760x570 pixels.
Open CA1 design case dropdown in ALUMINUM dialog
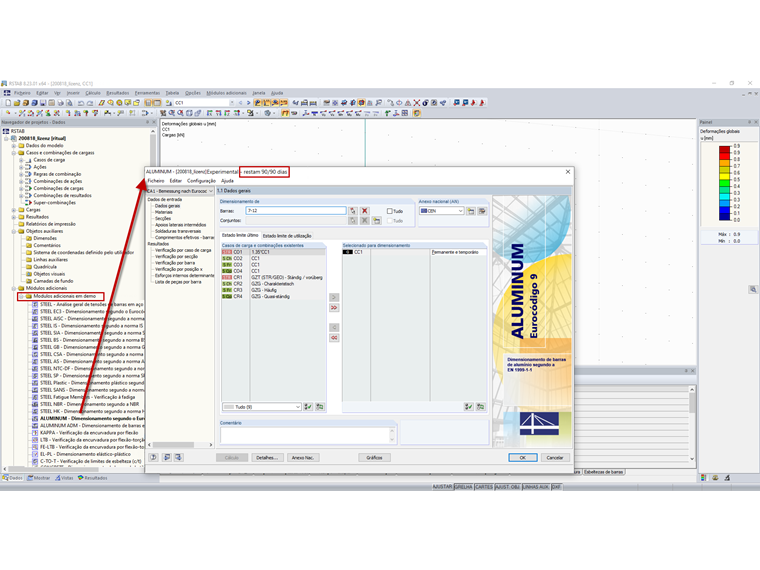pos(210,191)
